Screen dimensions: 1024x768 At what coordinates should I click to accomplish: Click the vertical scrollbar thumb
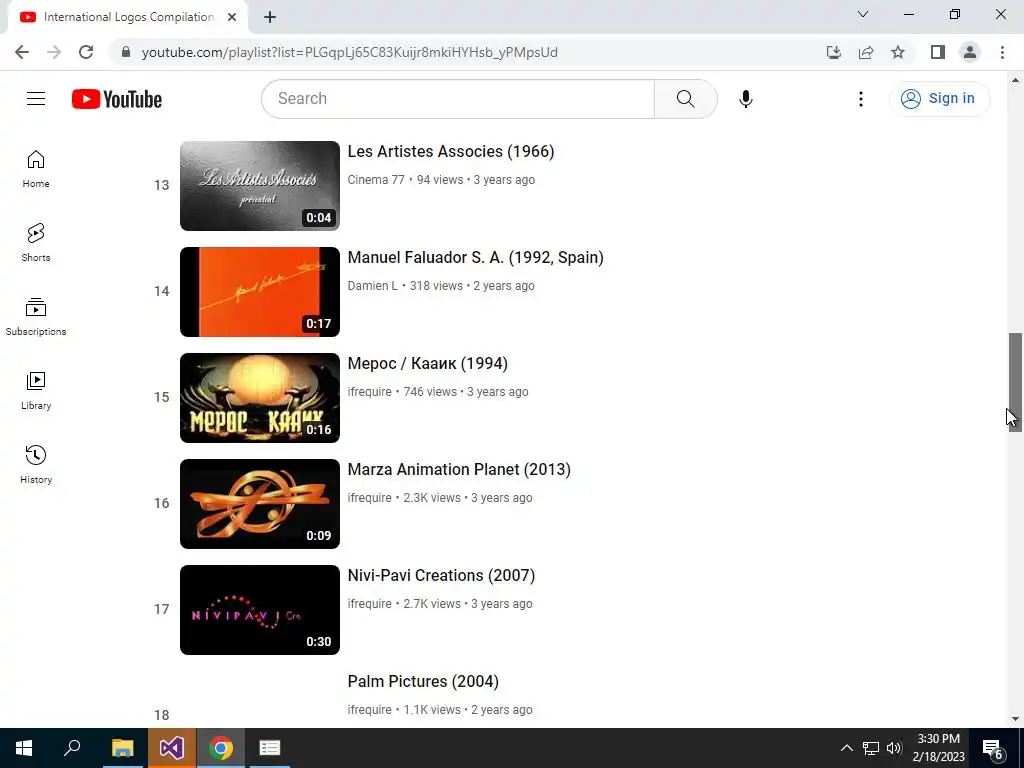[x=1015, y=382]
